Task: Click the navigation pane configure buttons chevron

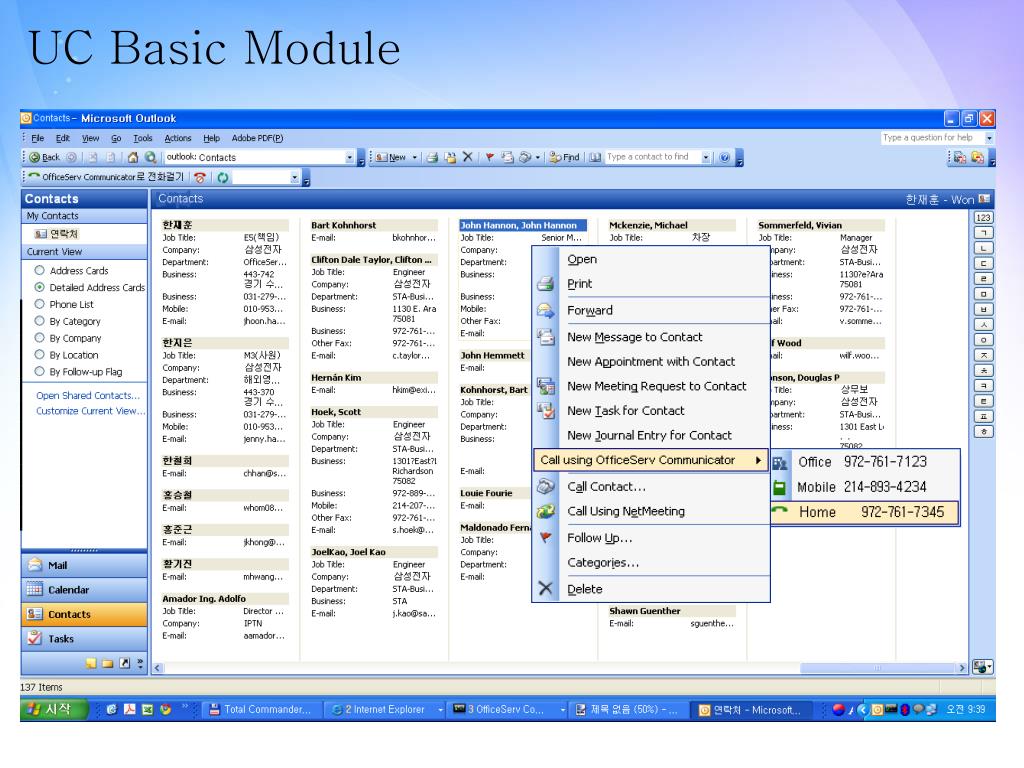Action: coord(140,664)
